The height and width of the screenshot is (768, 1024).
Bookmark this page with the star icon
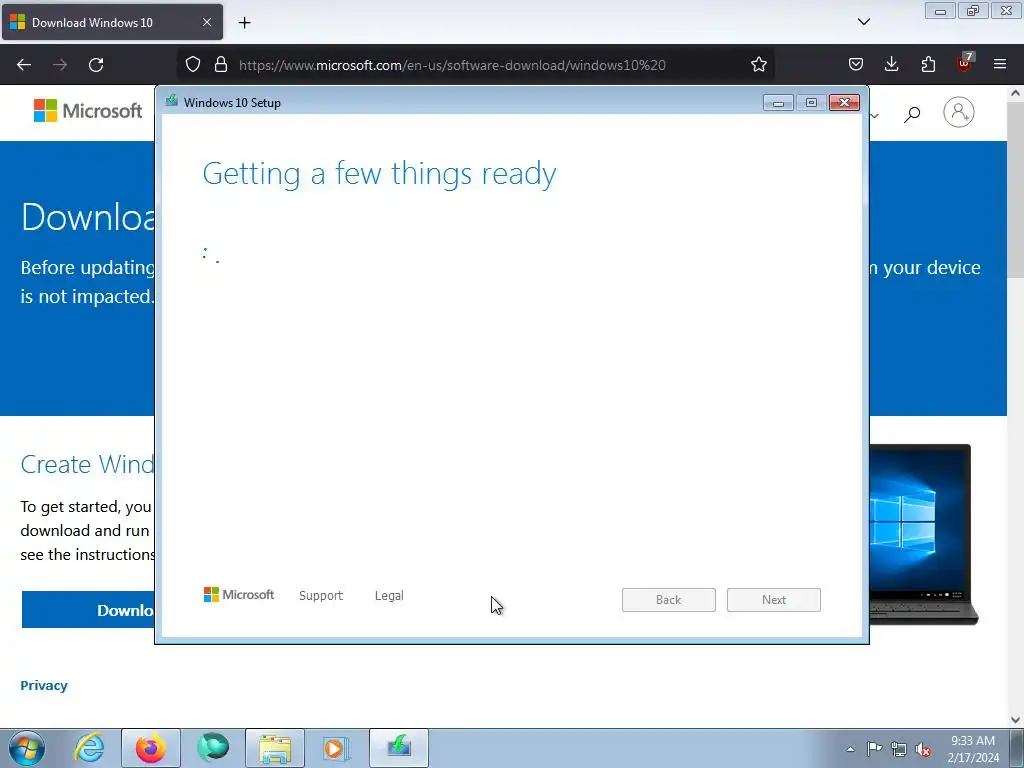click(x=758, y=65)
